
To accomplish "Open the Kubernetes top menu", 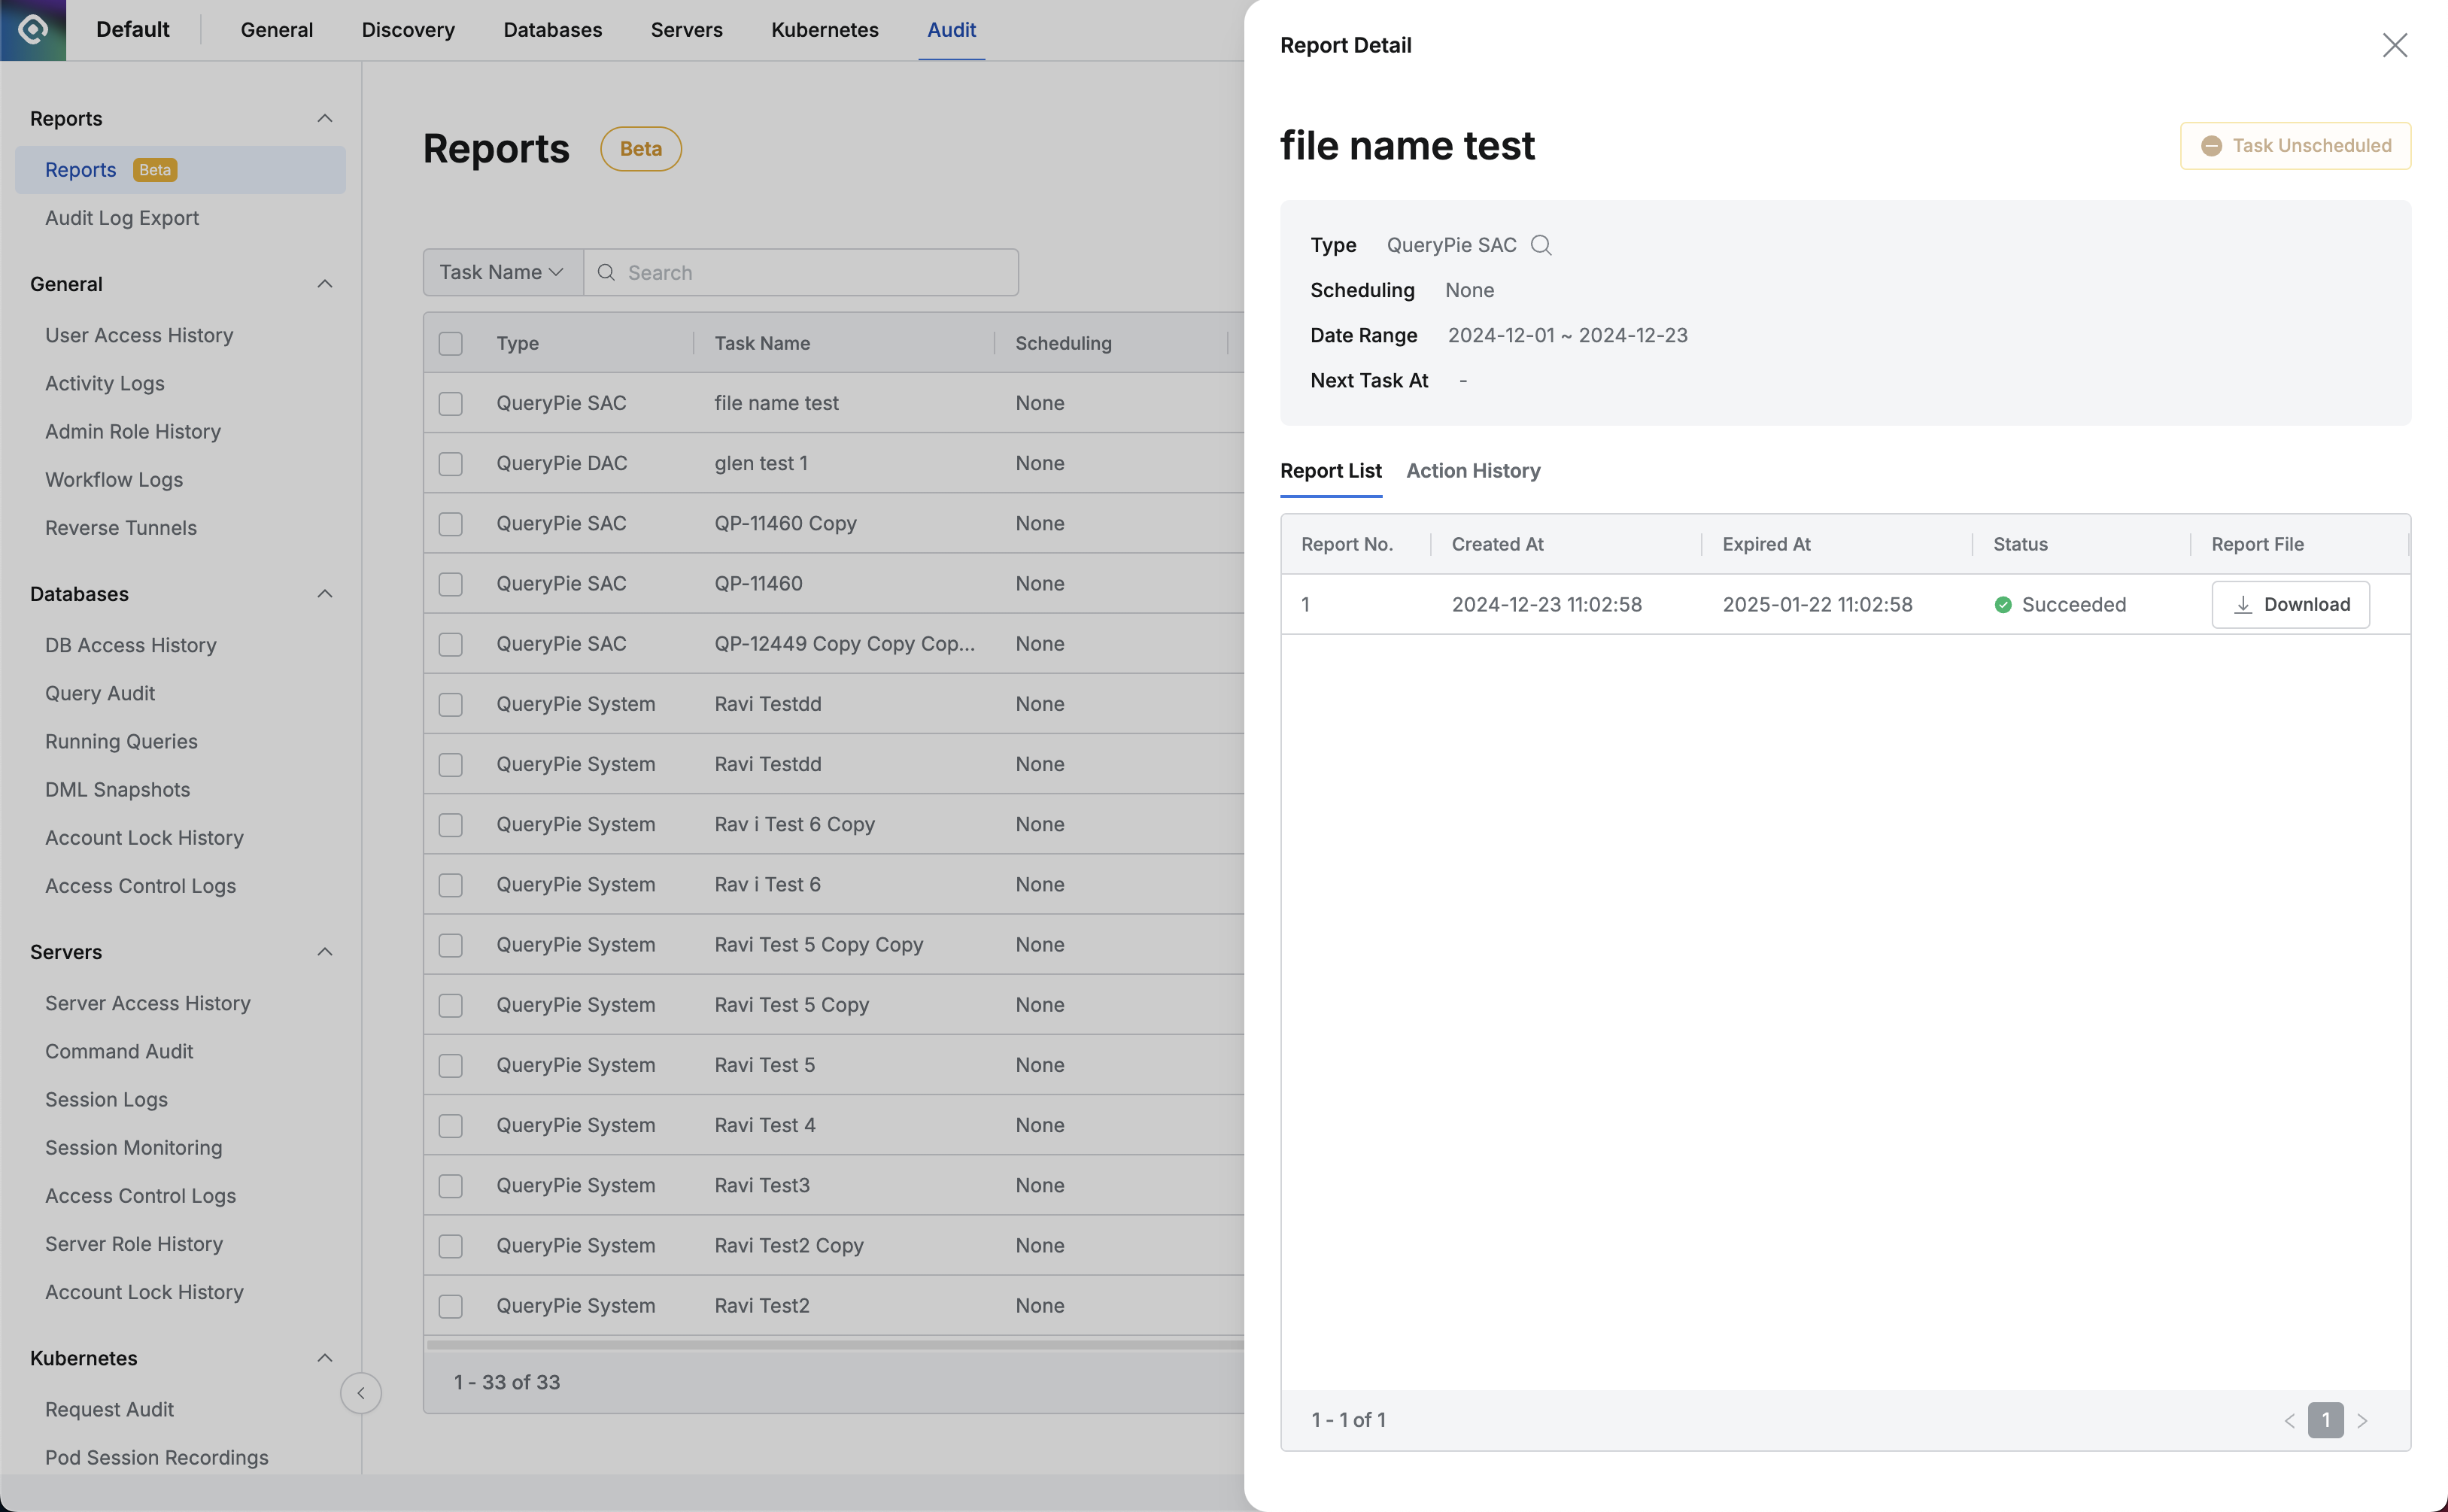I will (824, 30).
